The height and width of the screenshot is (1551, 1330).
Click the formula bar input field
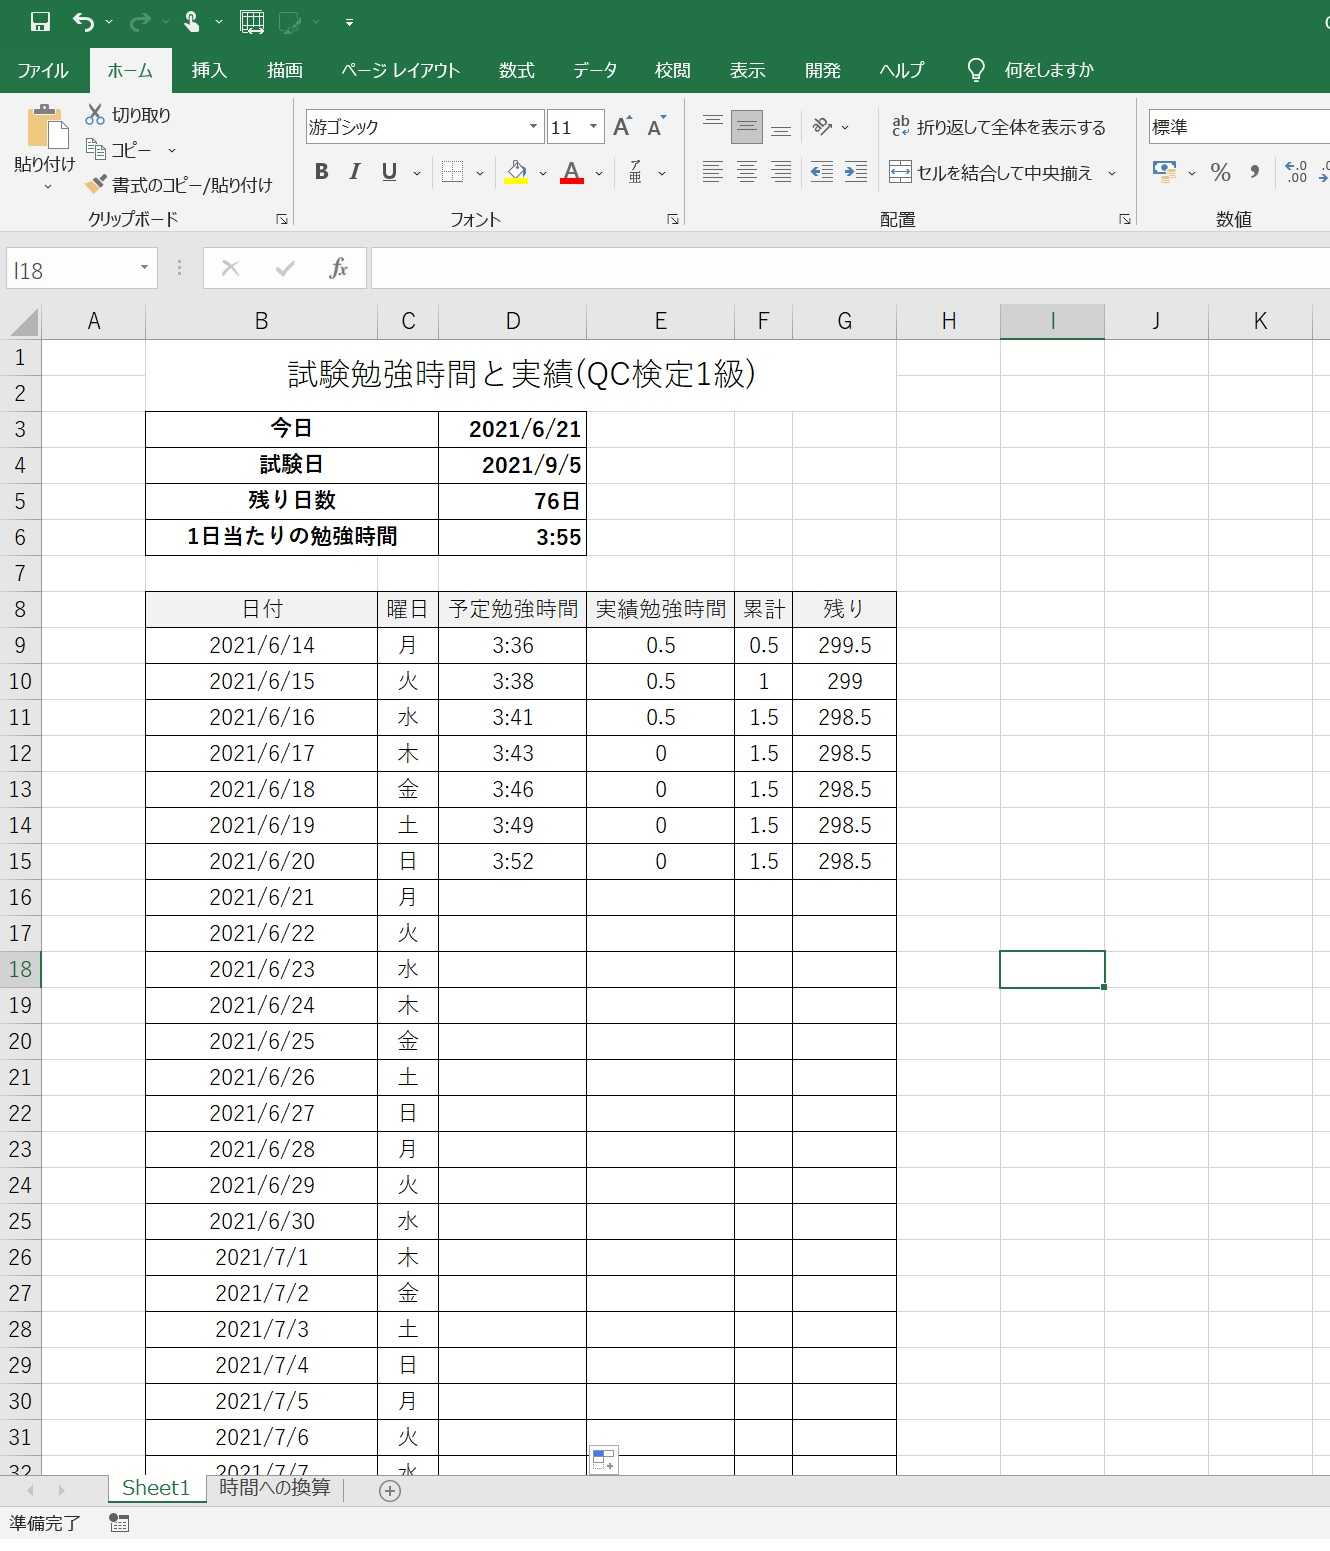coord(850,268)
